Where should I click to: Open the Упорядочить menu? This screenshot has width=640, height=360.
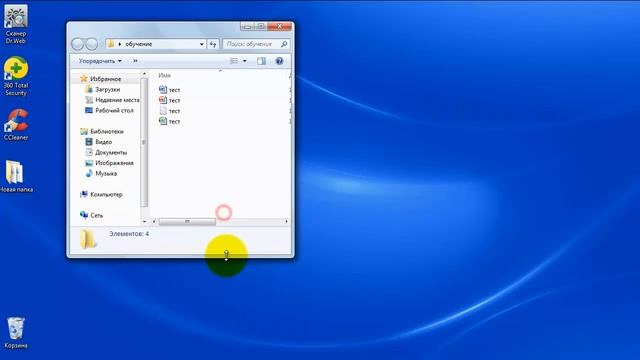tap(100, 61)
